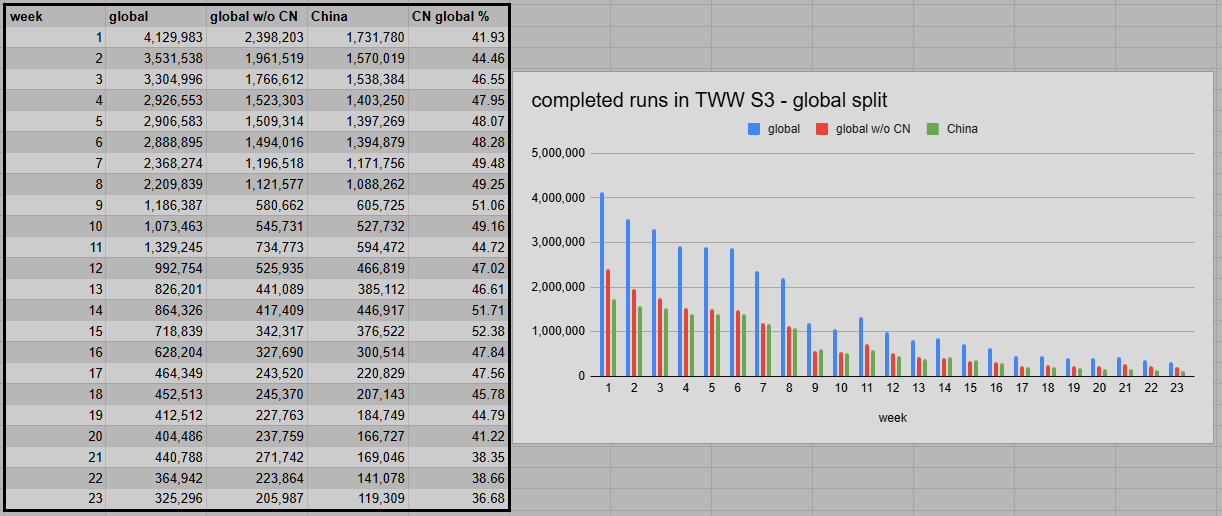Click the cell containing 4,129,983
This screenshot has width=1222, height=516.
[156, 37]
